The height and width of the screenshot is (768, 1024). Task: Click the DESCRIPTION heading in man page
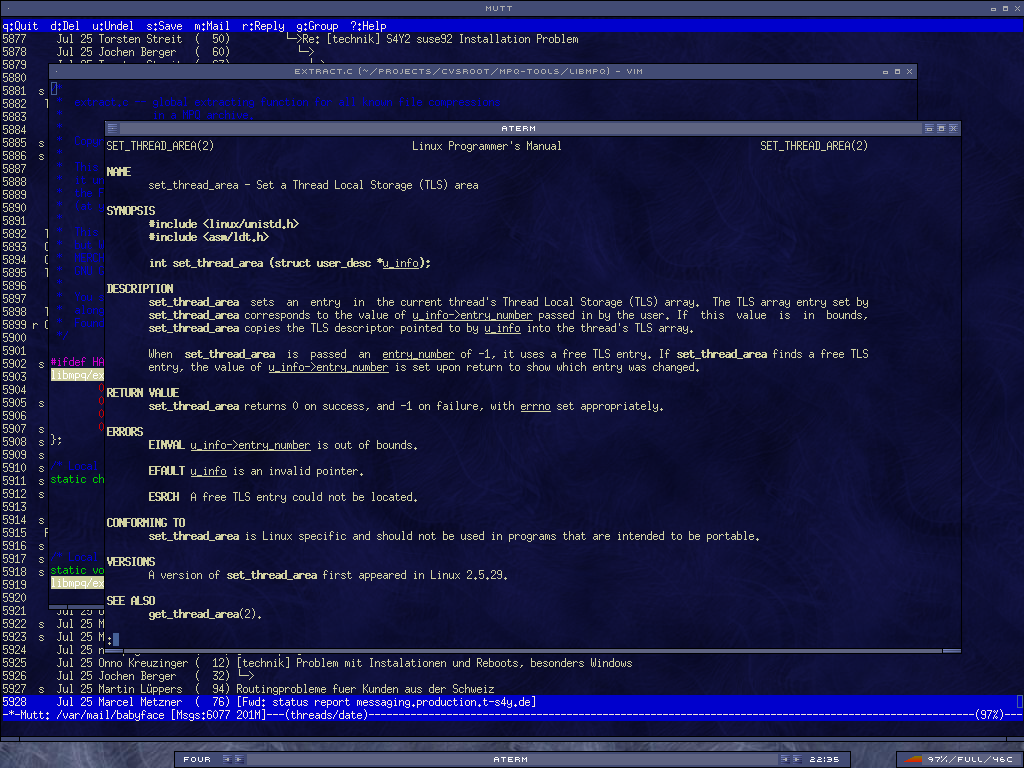pyautogui.click(x=140, y=289)
